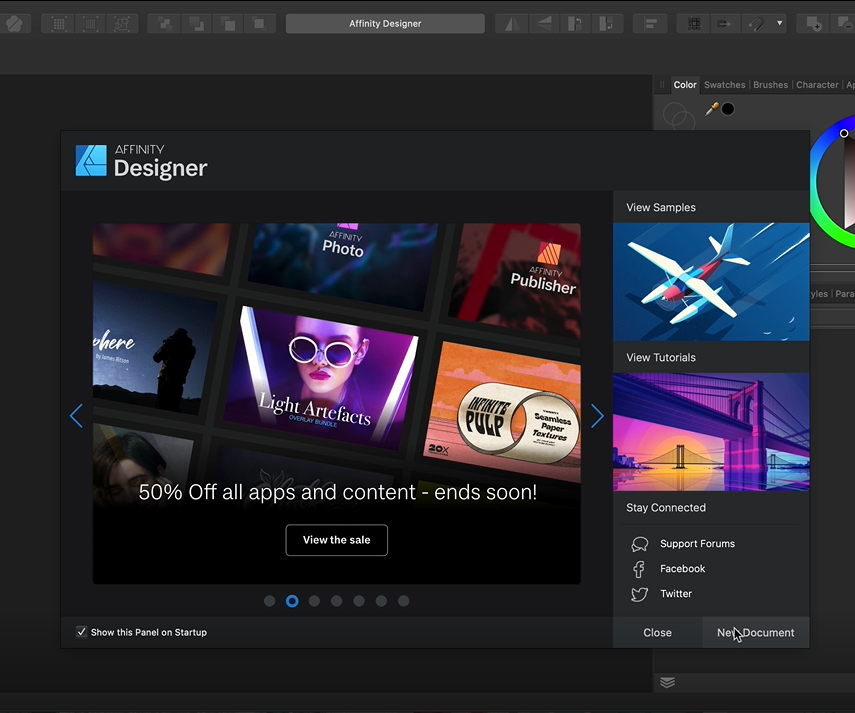Click the Subtract boolean operation icon
The width and height of the screenshot is (855, 713).
(843, 23)
